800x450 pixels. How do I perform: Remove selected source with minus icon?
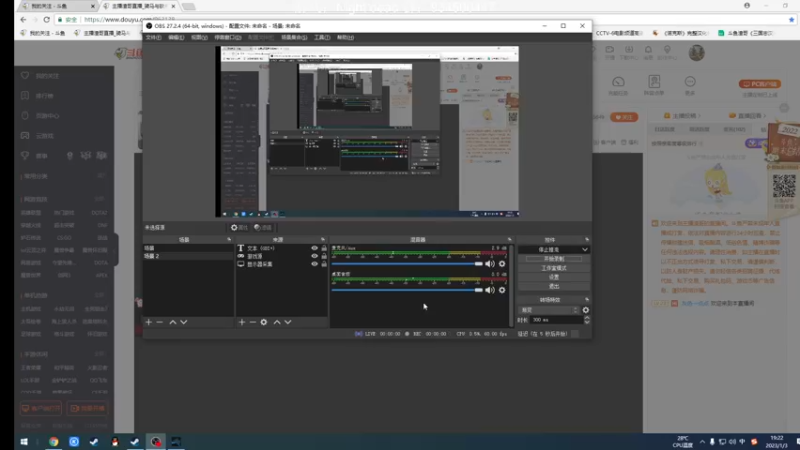(x=253, y=322)
